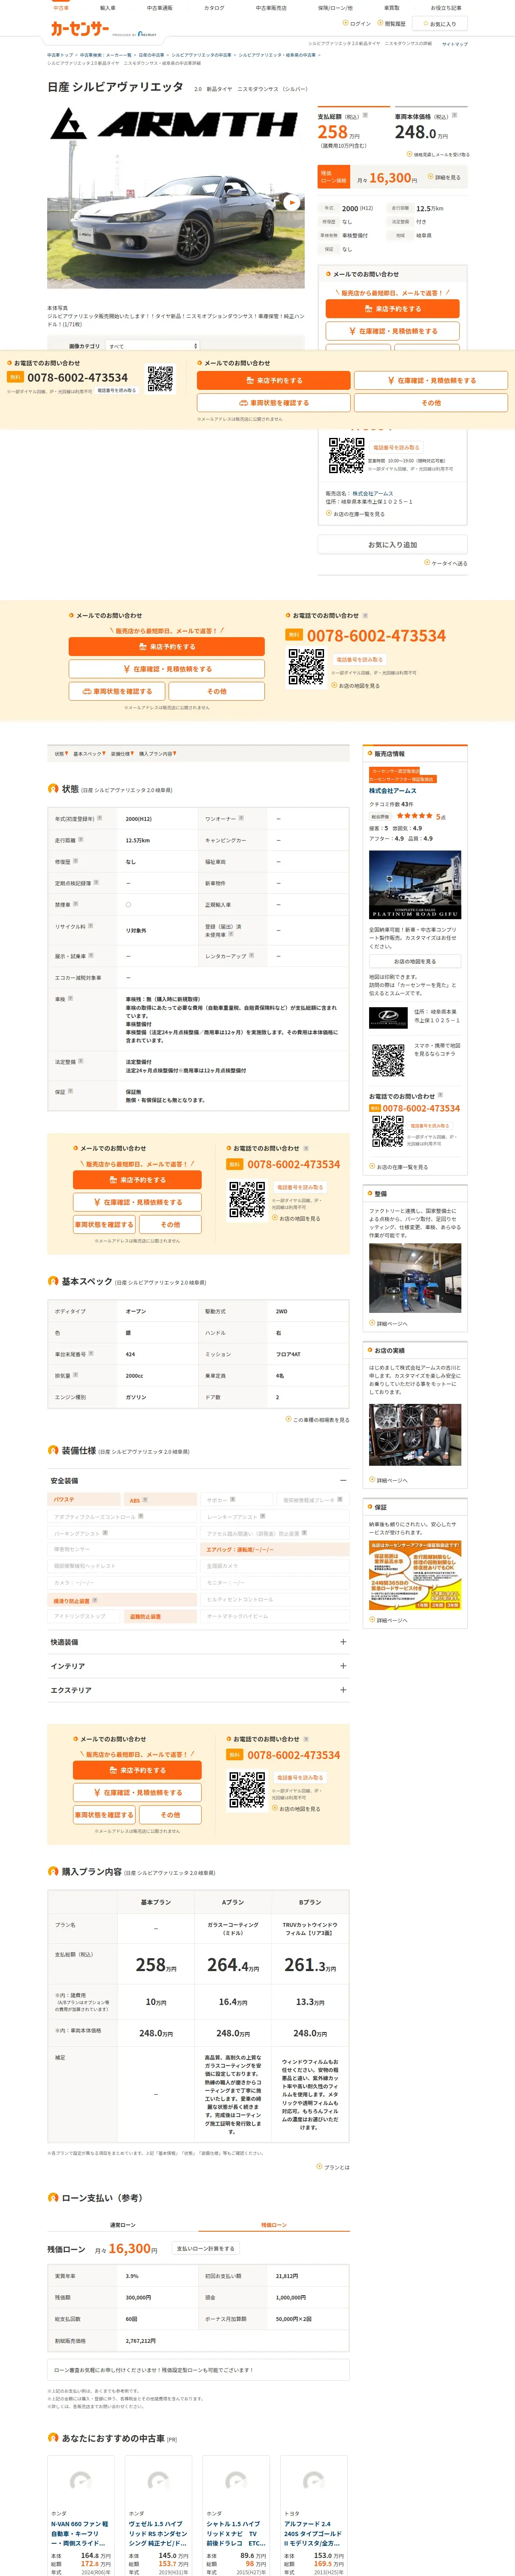Click 詳細ページへ under the 整備 section

[389, 1324]
